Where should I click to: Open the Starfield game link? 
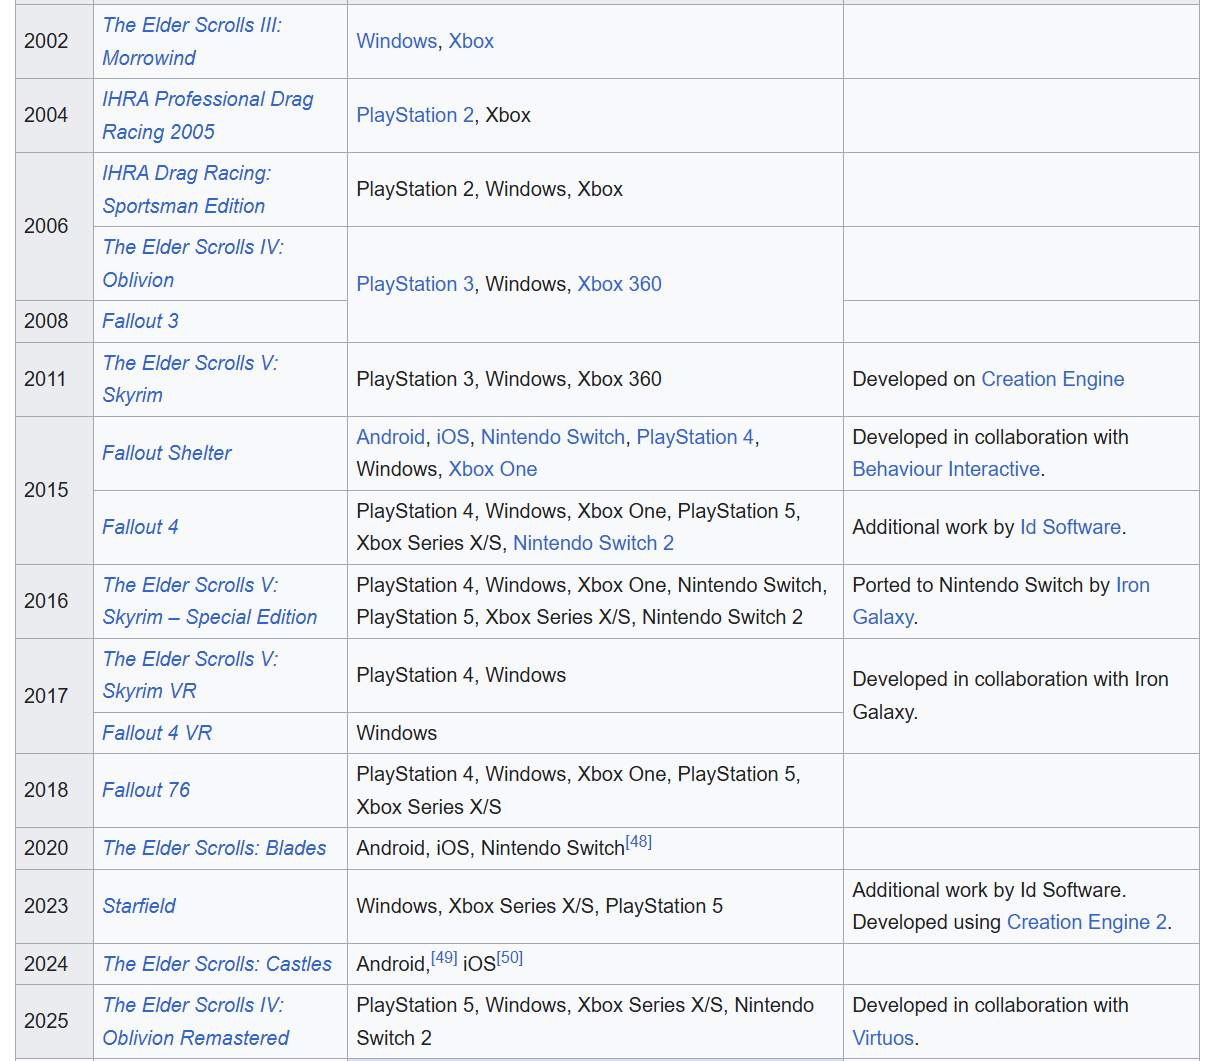[x=139, y=906]
